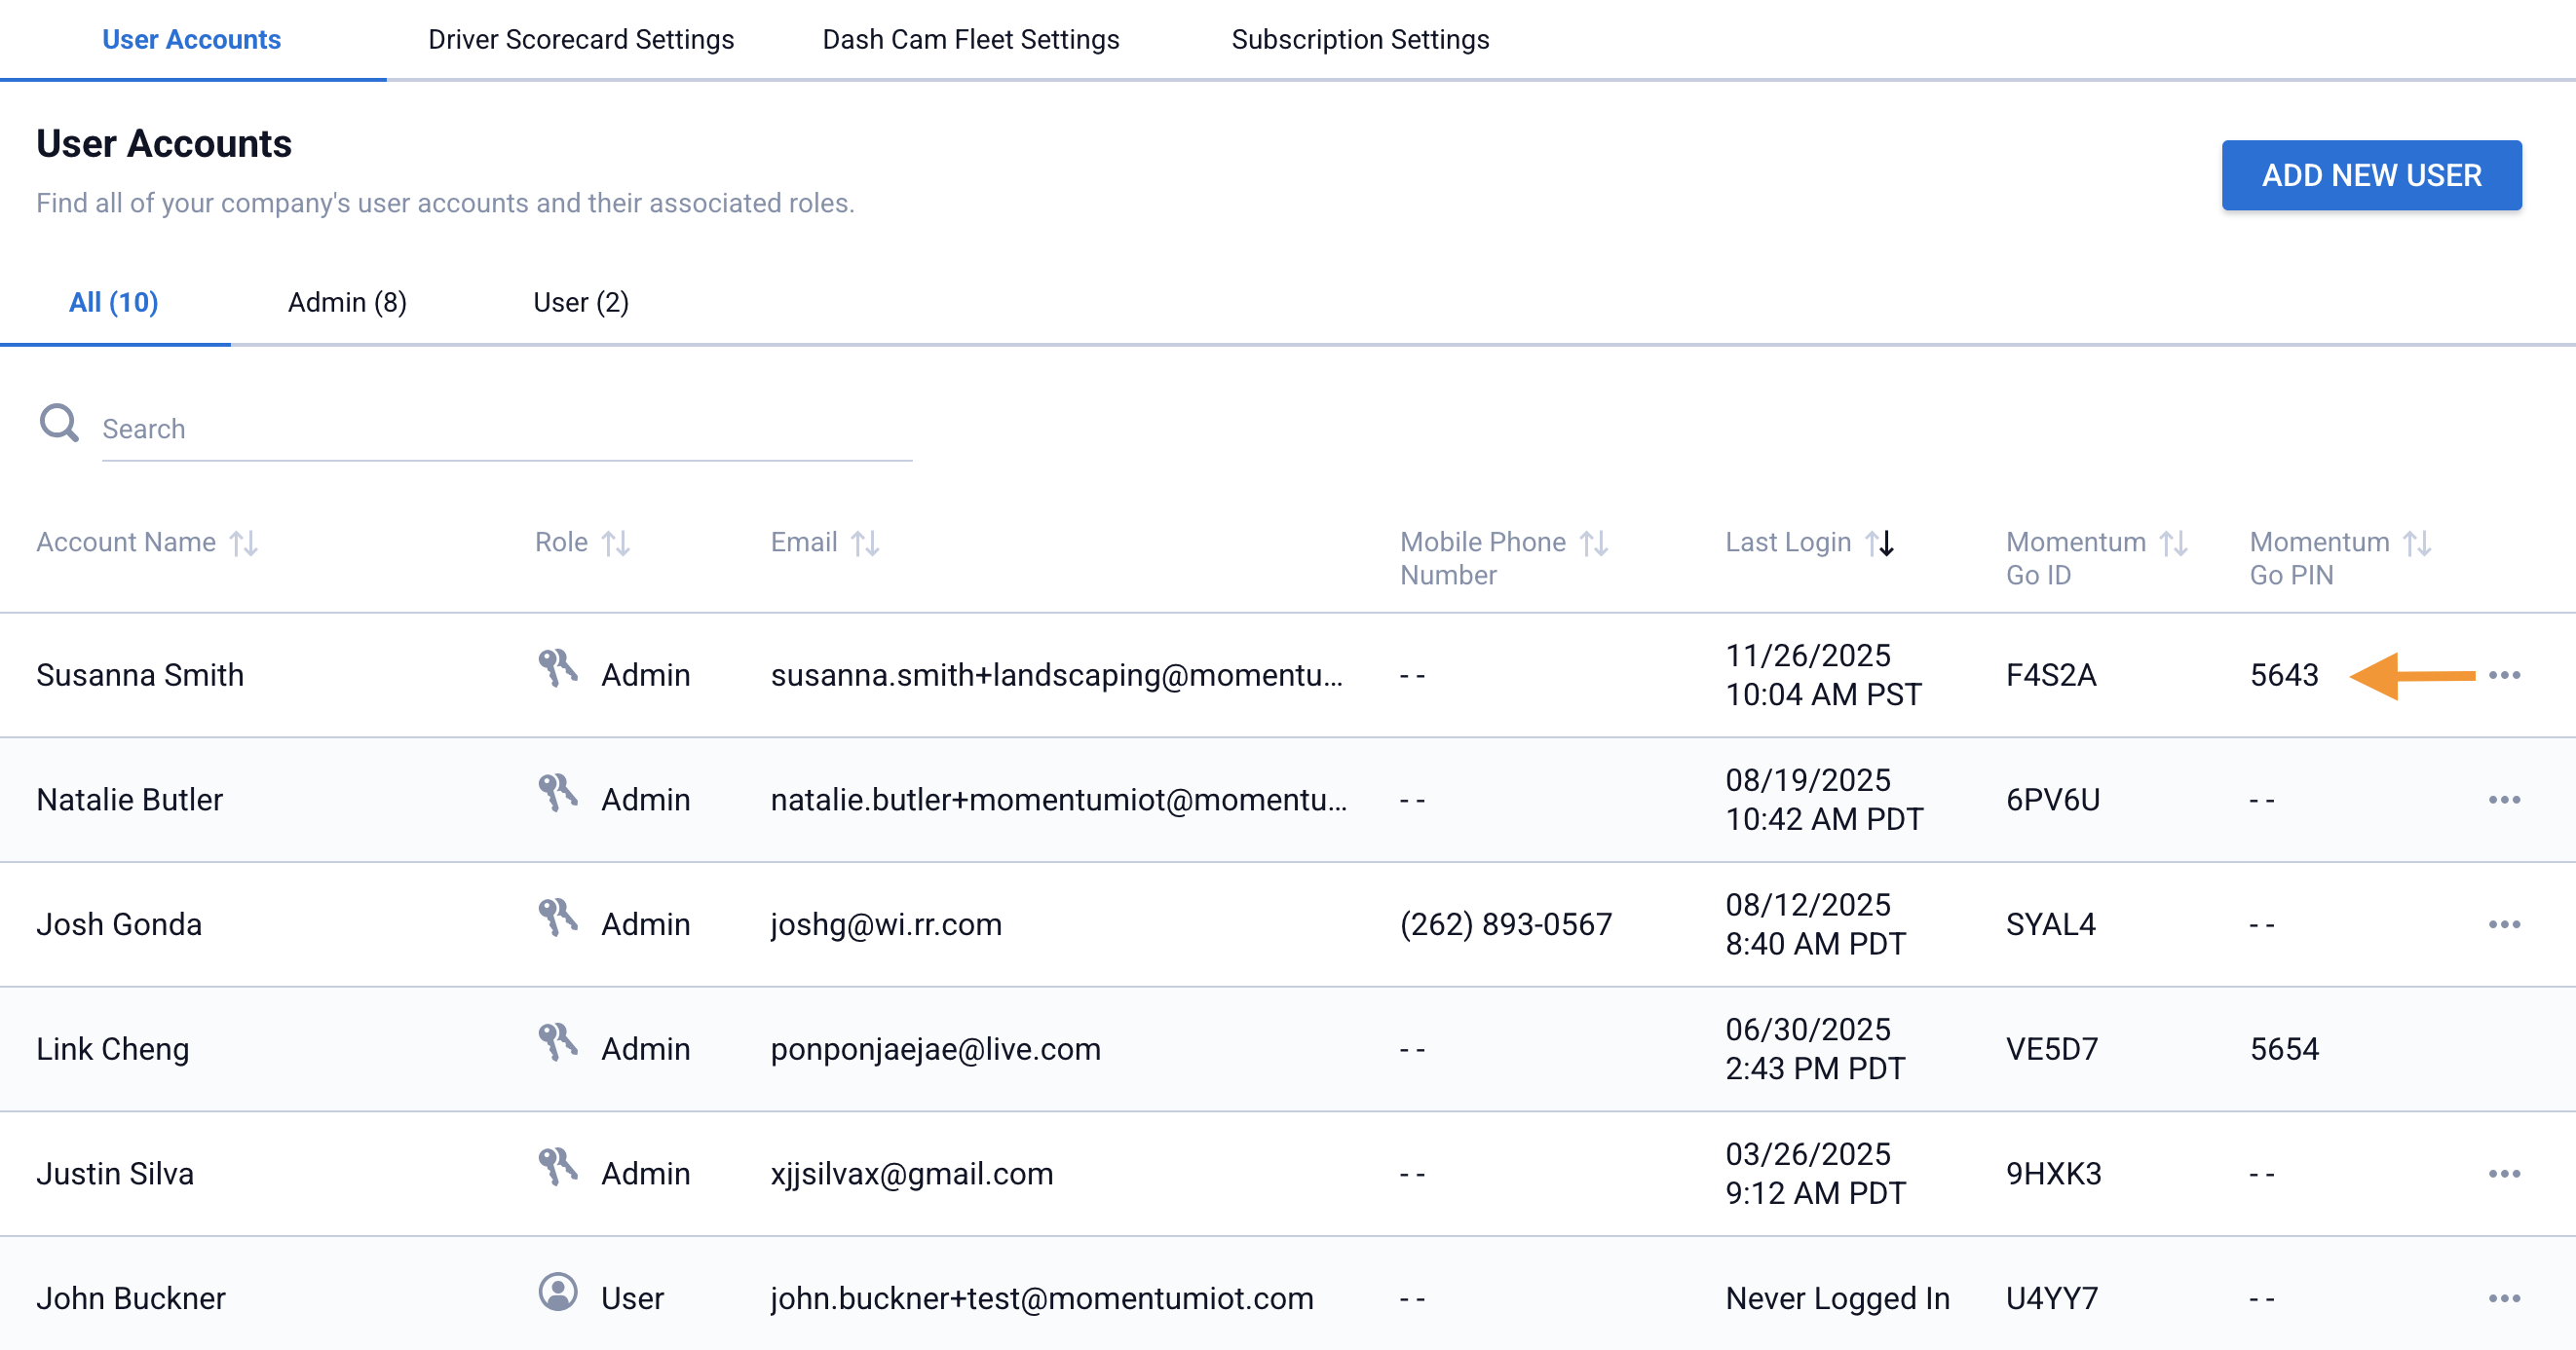Viewport: 2576px width, 1350px height.
Task: Select the Admin (8) filter
Action: tap(347, 302)
